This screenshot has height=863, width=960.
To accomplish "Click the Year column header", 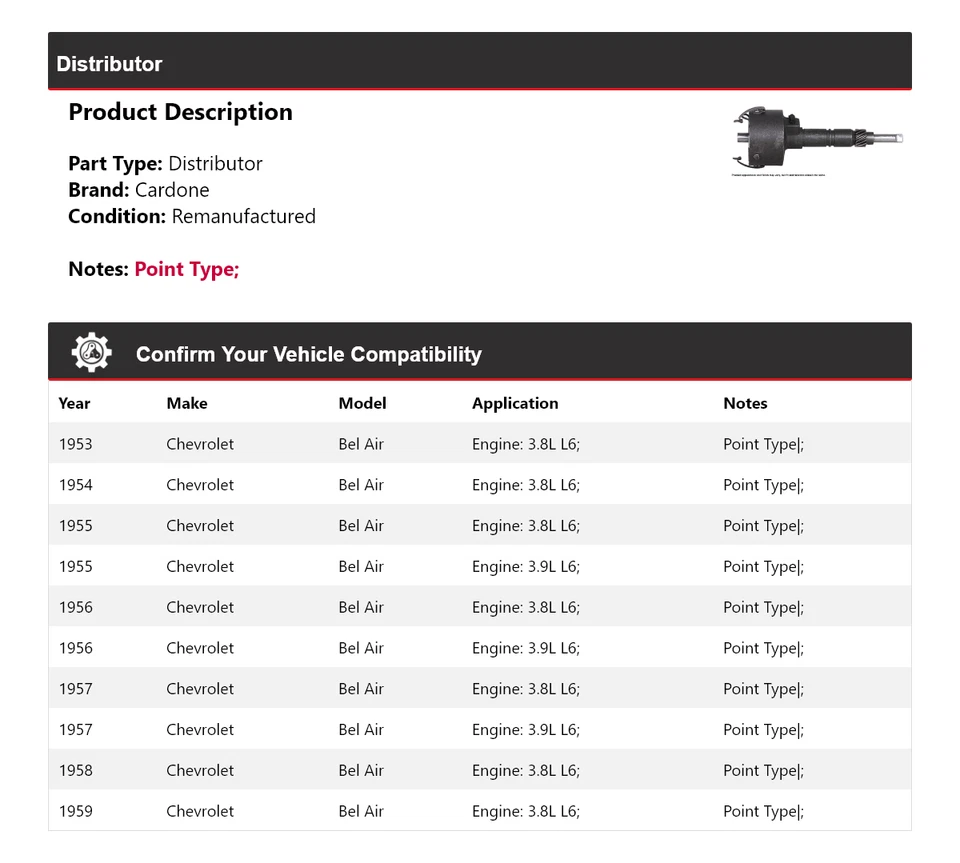I will pos(74,403).
